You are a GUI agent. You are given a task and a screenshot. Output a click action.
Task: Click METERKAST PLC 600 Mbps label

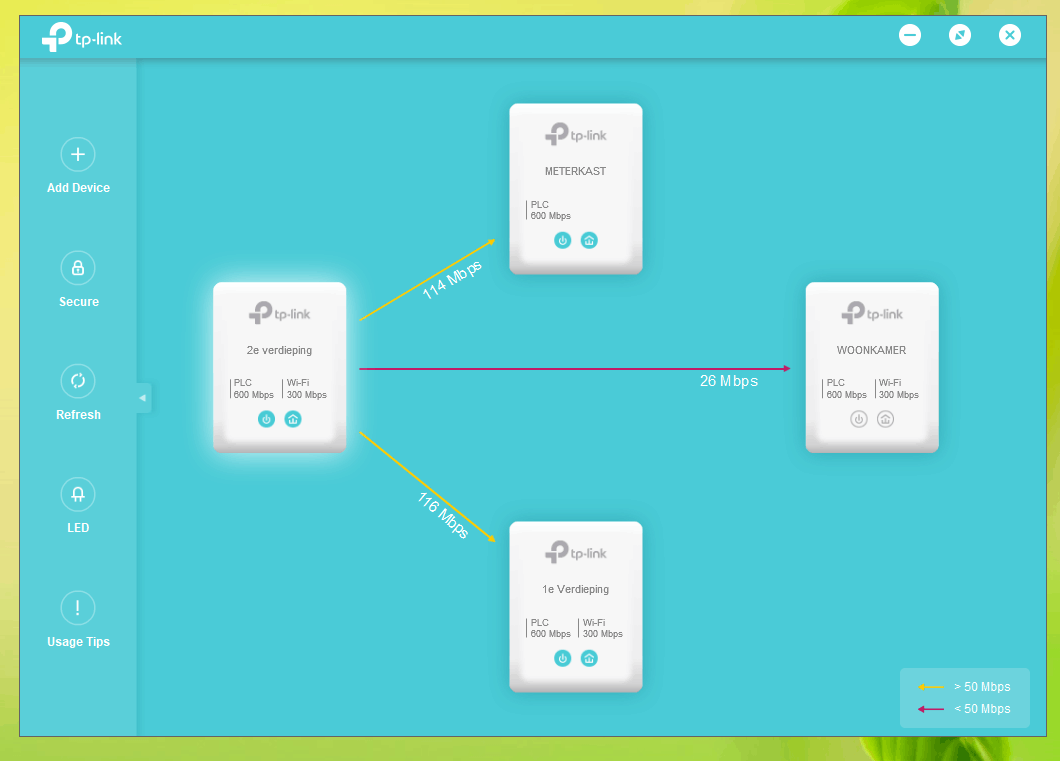(x=550, y=210)
